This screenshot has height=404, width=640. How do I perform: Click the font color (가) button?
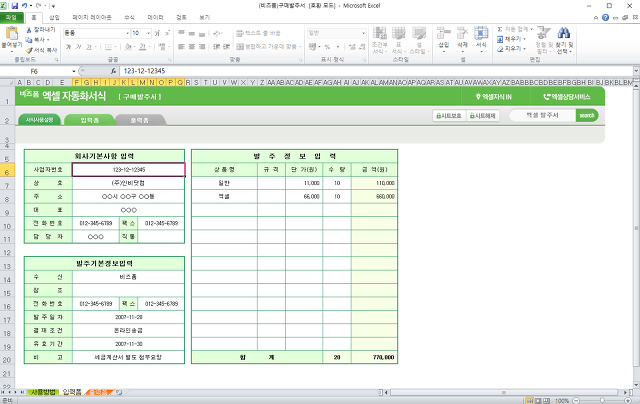142,47
